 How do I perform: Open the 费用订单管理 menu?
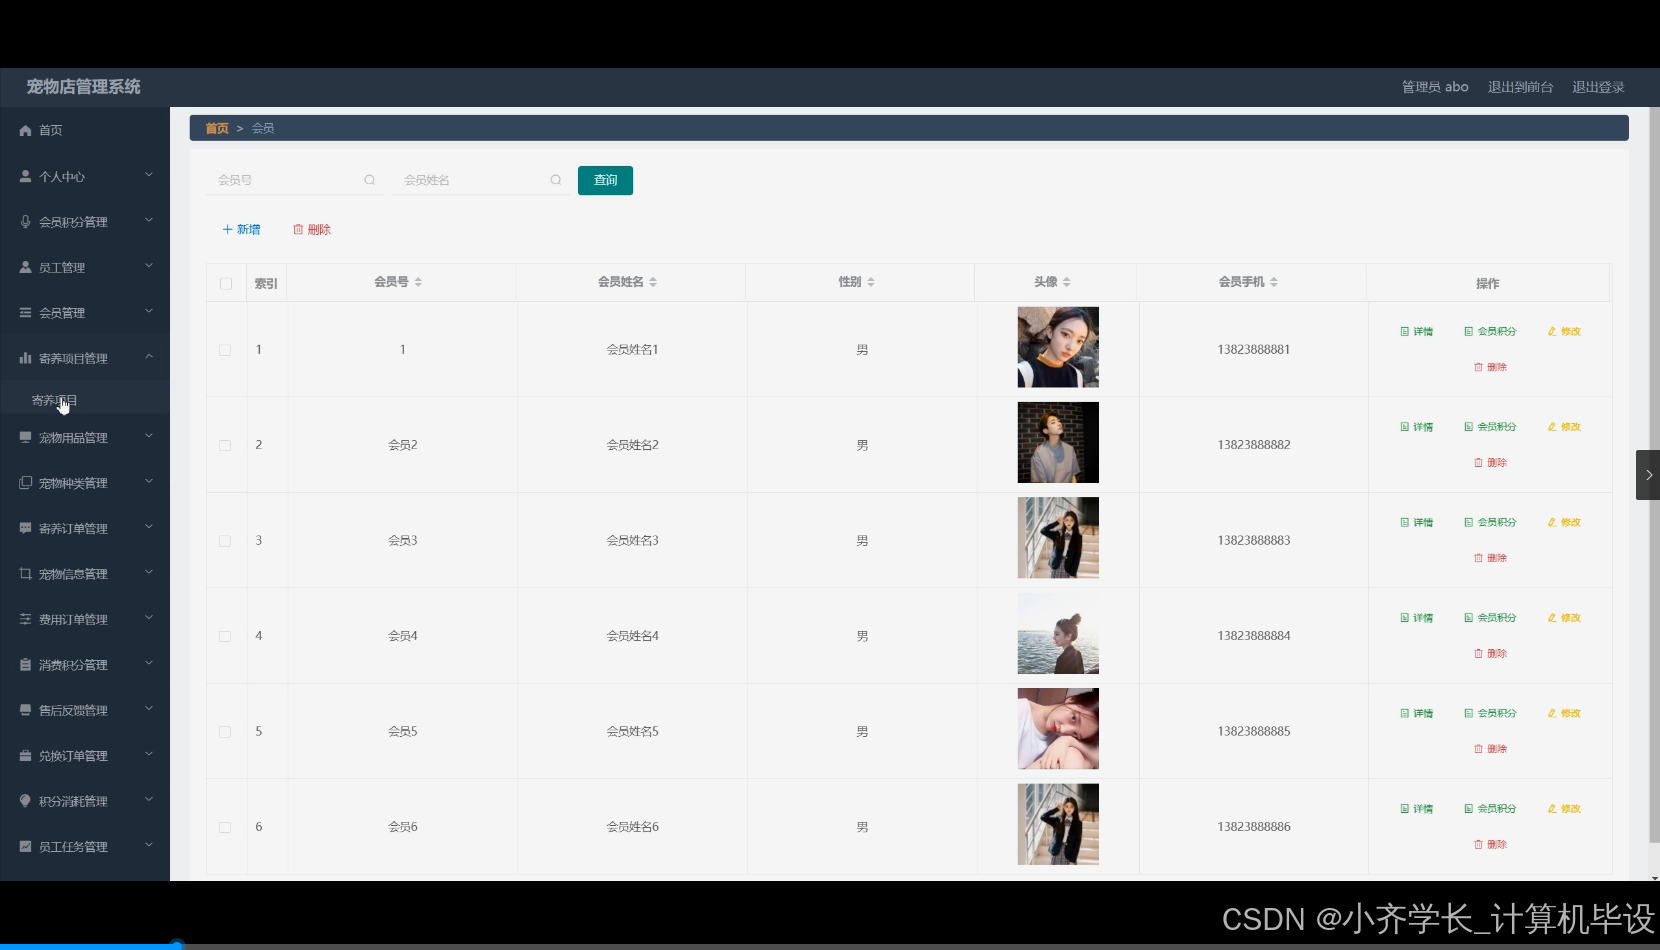pos(85,619)
